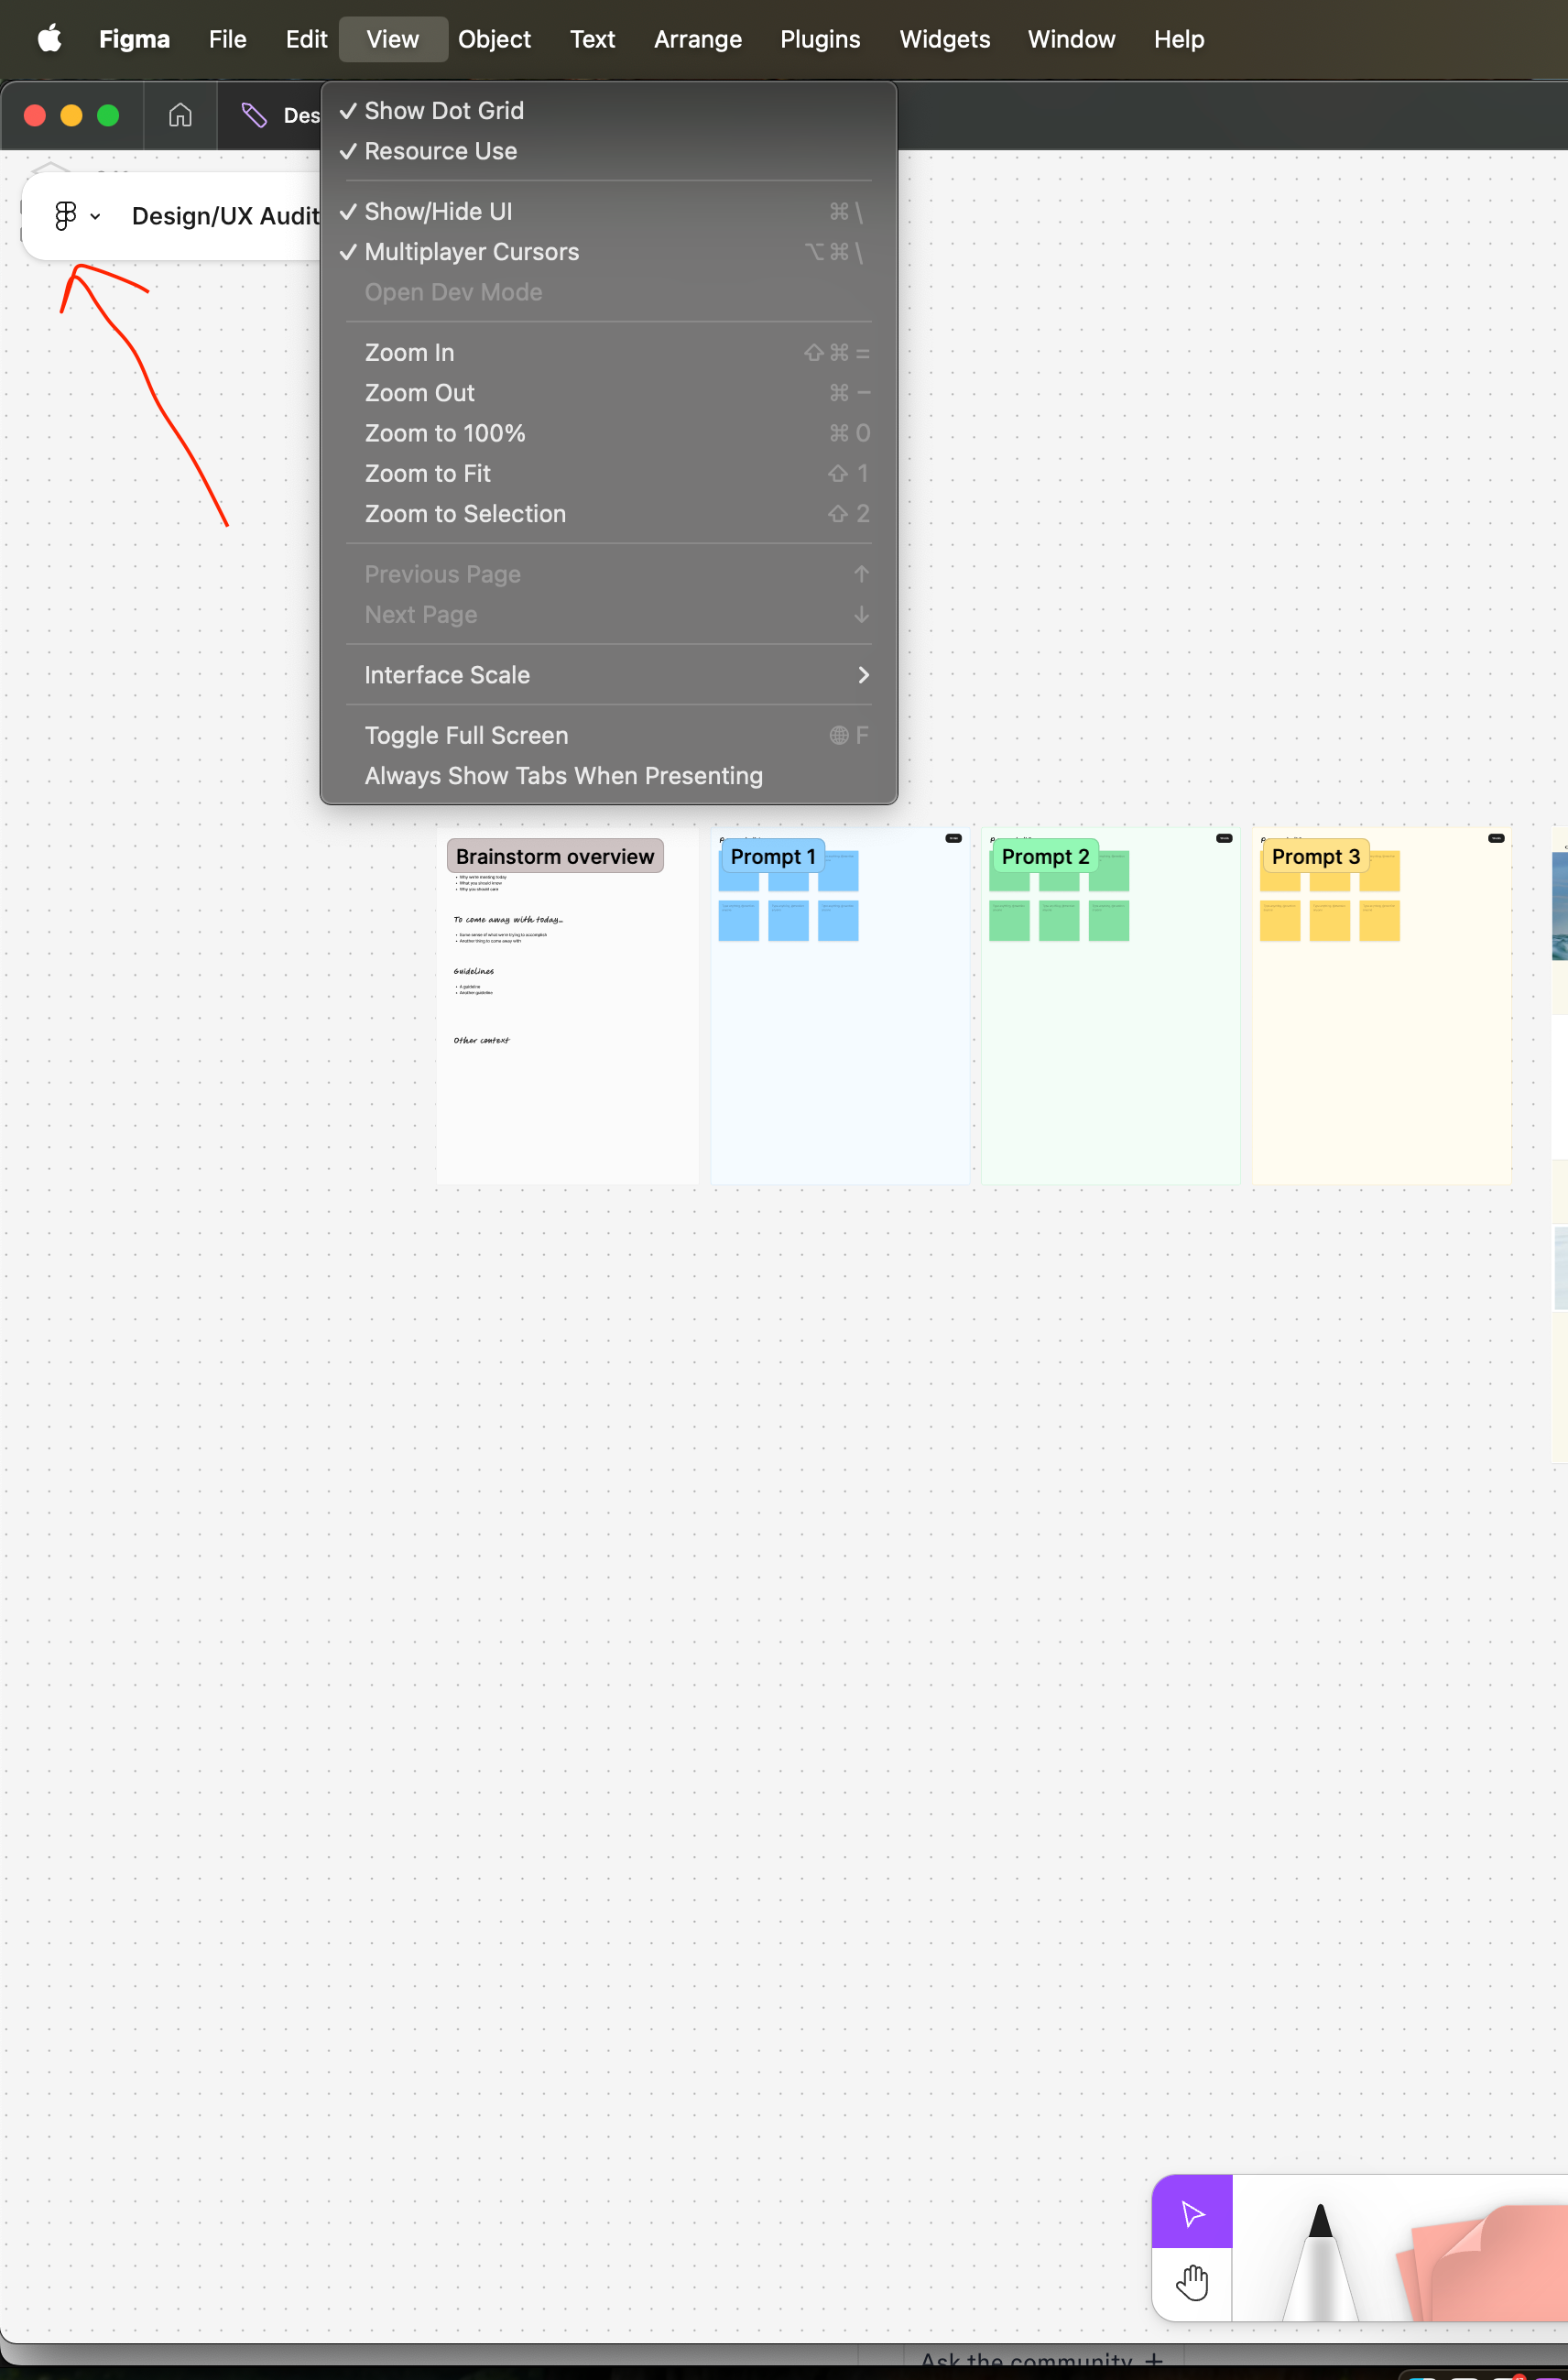Image resolution: width=1568 pixels, height=2380 pixels.
Task: Open the Plugins menu
Action: (x=820, y=39)
